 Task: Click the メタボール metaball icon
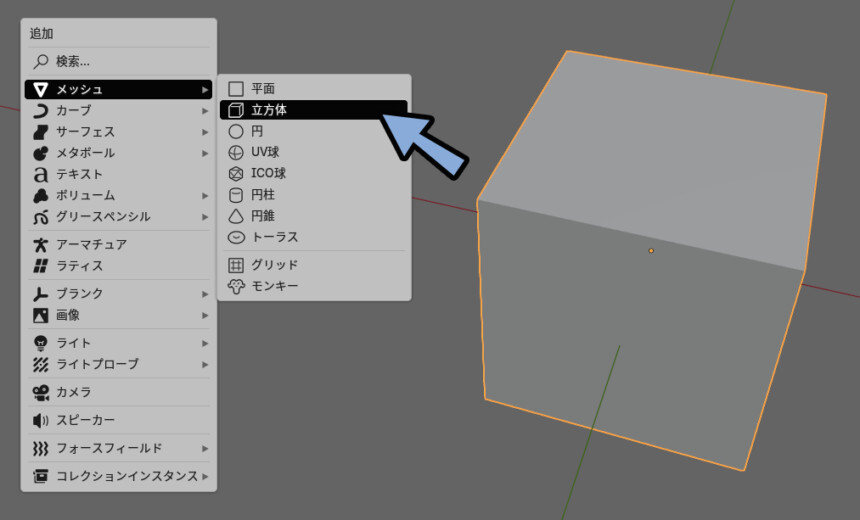pos(41,153)
